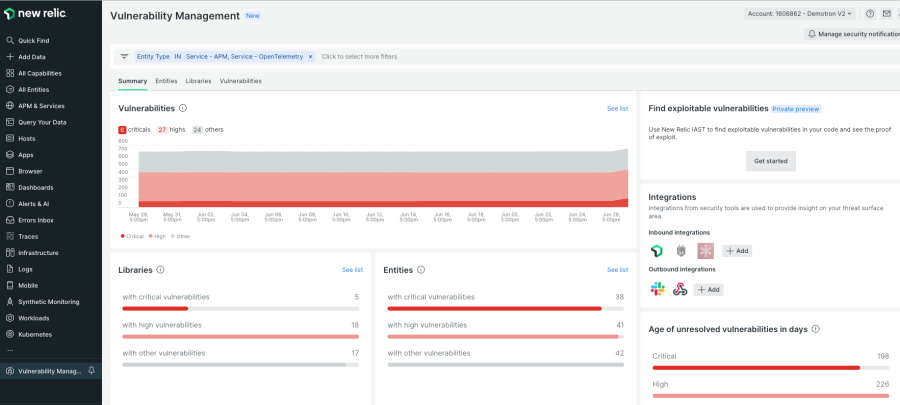Open See list link for Libraries
This screenshot has height=405, width=900.
point(352,270)
